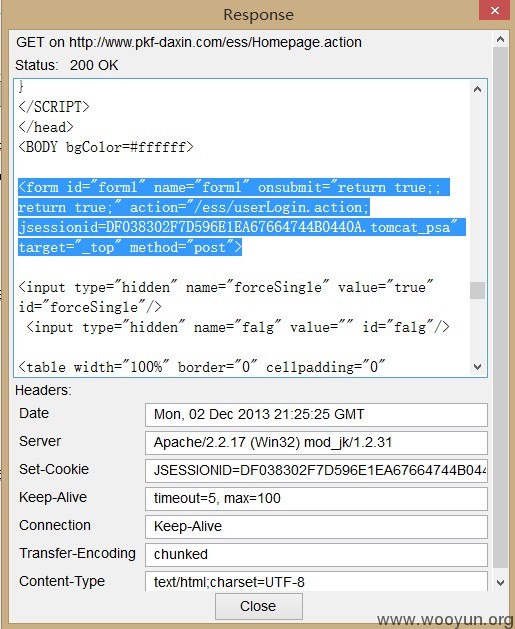Click the input hidden forceSingle line

(226, 288)
